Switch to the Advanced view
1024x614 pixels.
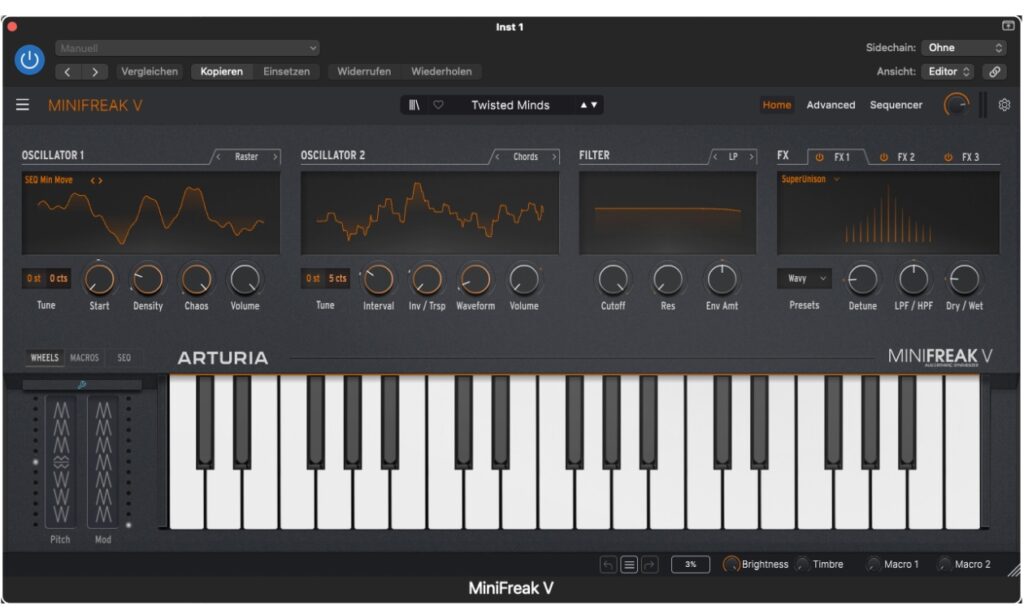(830, 105)
